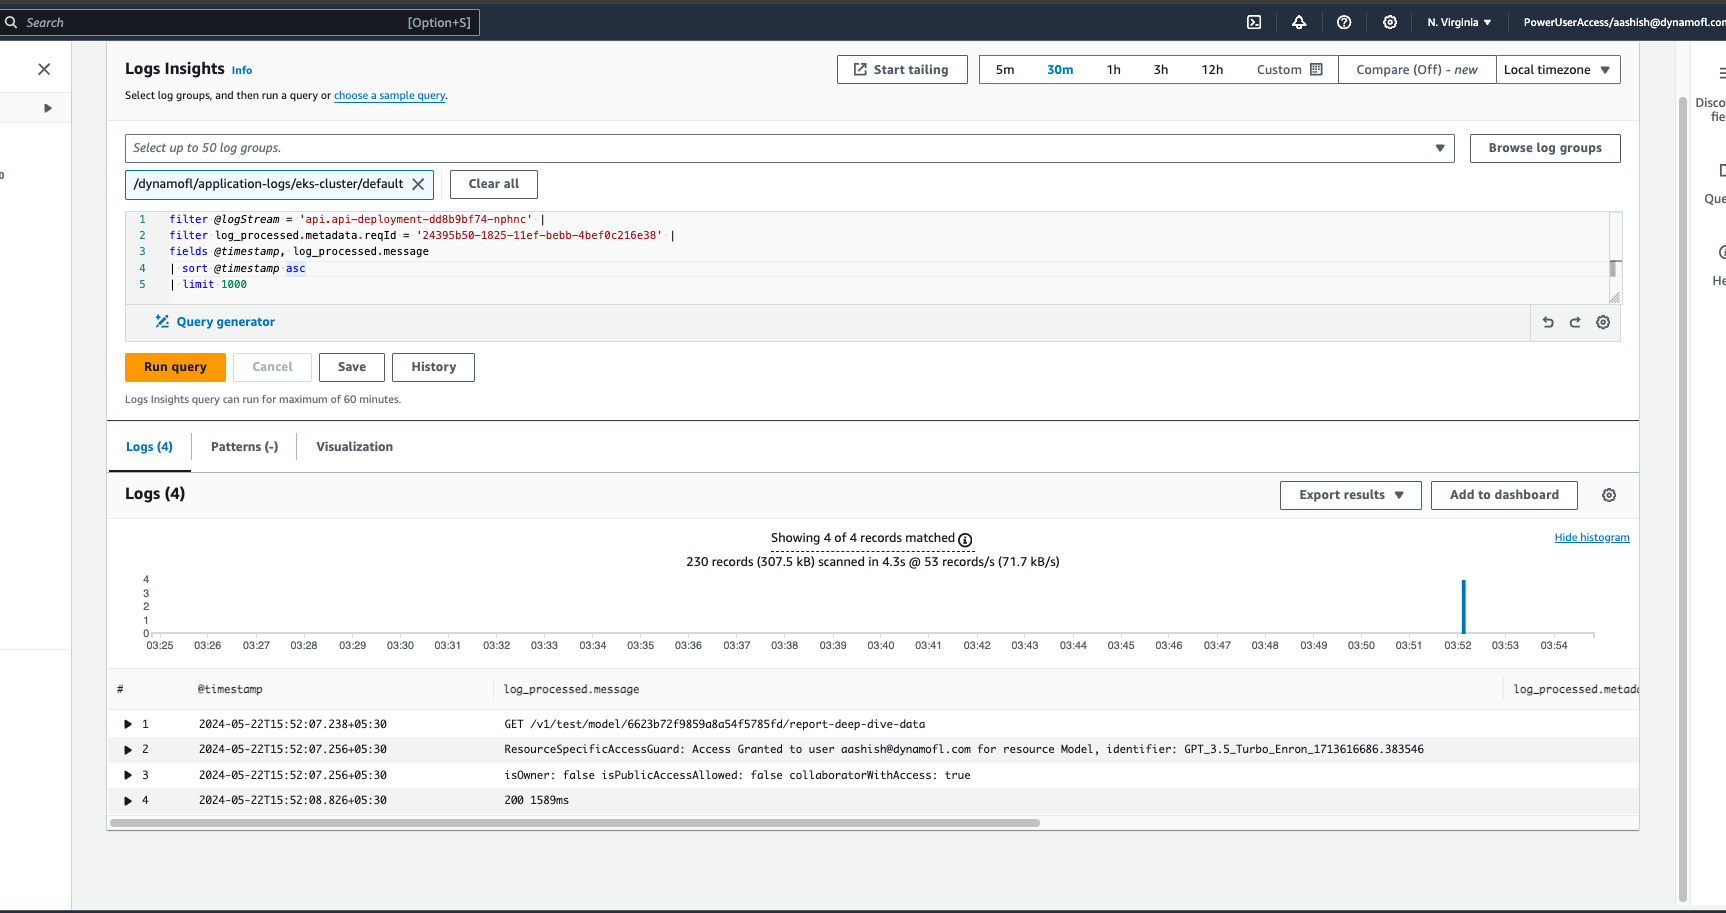The image size is (1726, 913).
Task: Open the notifications bell icon
Action: pyautogui.click(x=1299, y=22)
